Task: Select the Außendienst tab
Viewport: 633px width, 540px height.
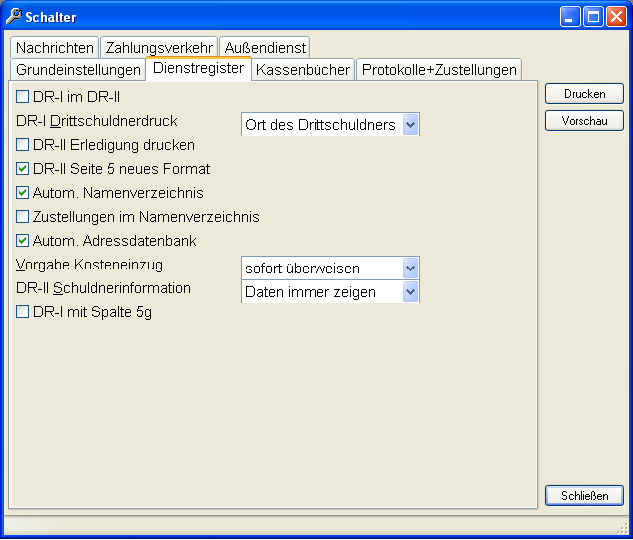Action: tap(265, 48)
